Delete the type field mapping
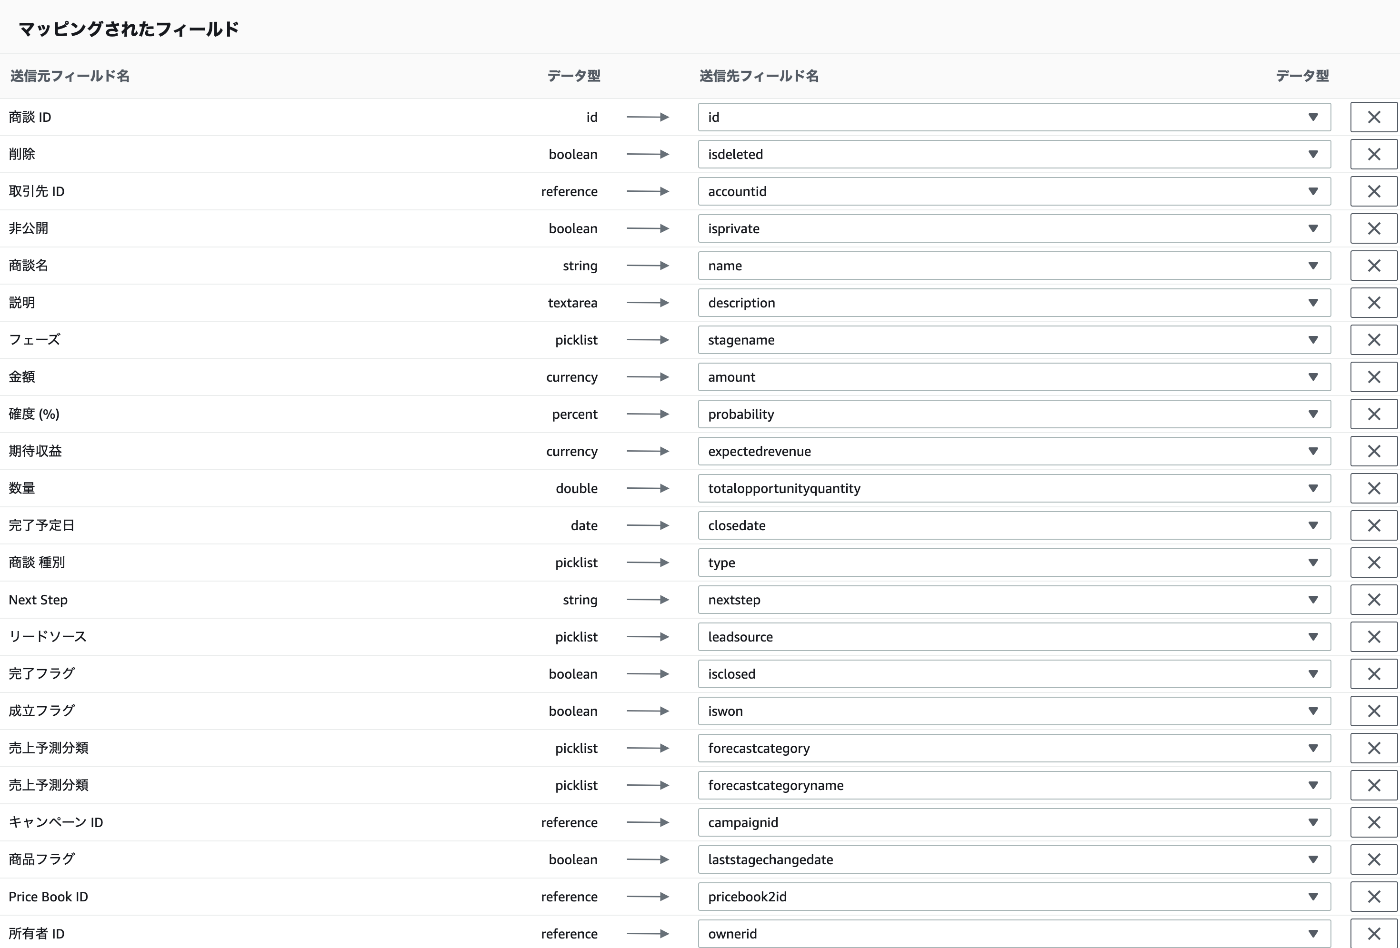The height and width of the screenshot is (948, 1400). coord(1373,562)
